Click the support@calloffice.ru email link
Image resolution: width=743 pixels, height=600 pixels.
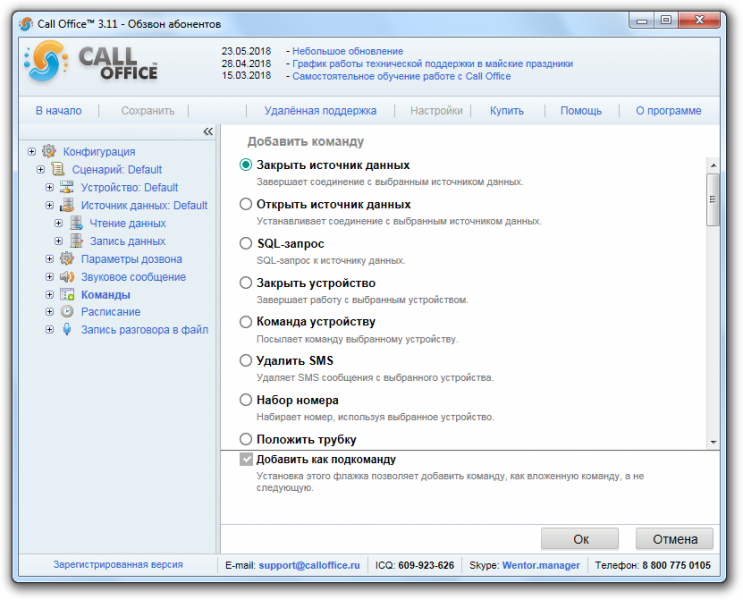(309, 565)
